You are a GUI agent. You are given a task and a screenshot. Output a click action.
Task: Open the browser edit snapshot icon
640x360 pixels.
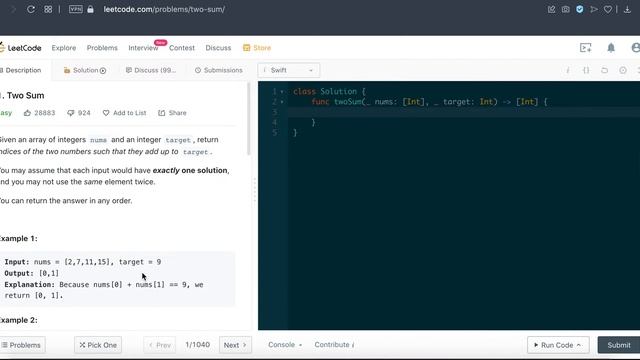coord(551,9)
